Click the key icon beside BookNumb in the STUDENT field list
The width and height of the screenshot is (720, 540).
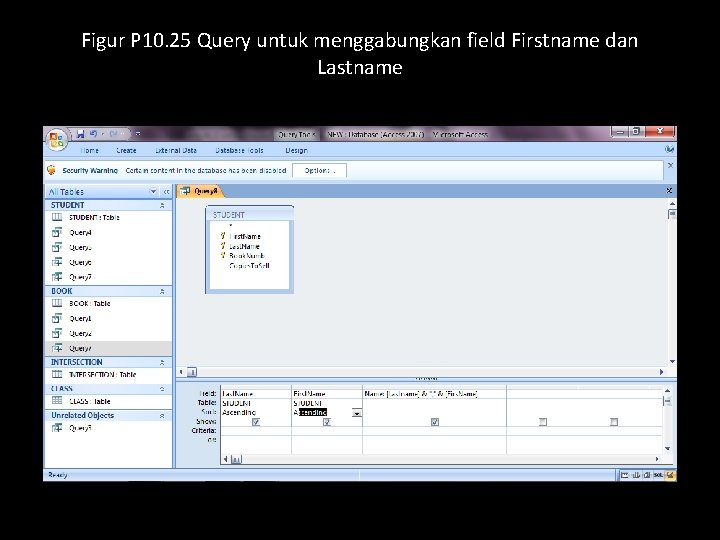click(223, 255)
